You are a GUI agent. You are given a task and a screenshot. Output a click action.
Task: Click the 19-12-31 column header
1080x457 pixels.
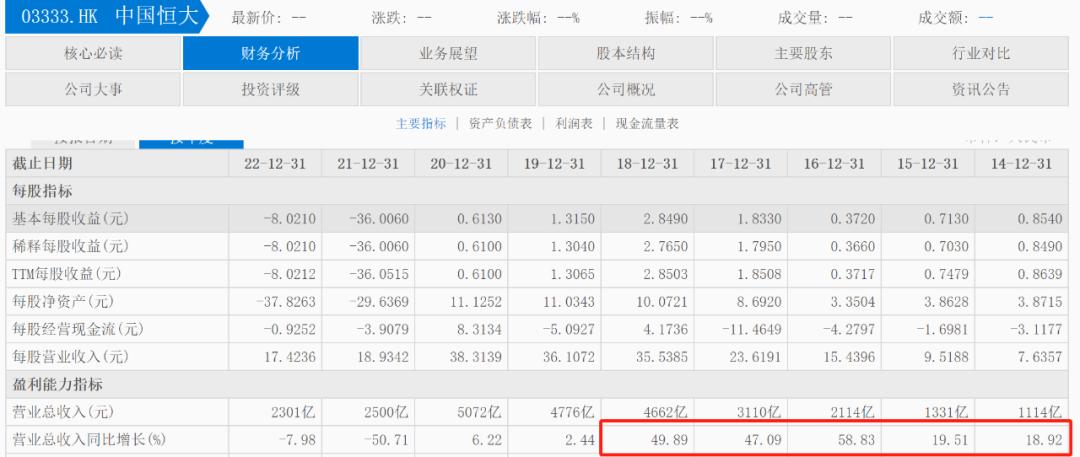(554, 164)
